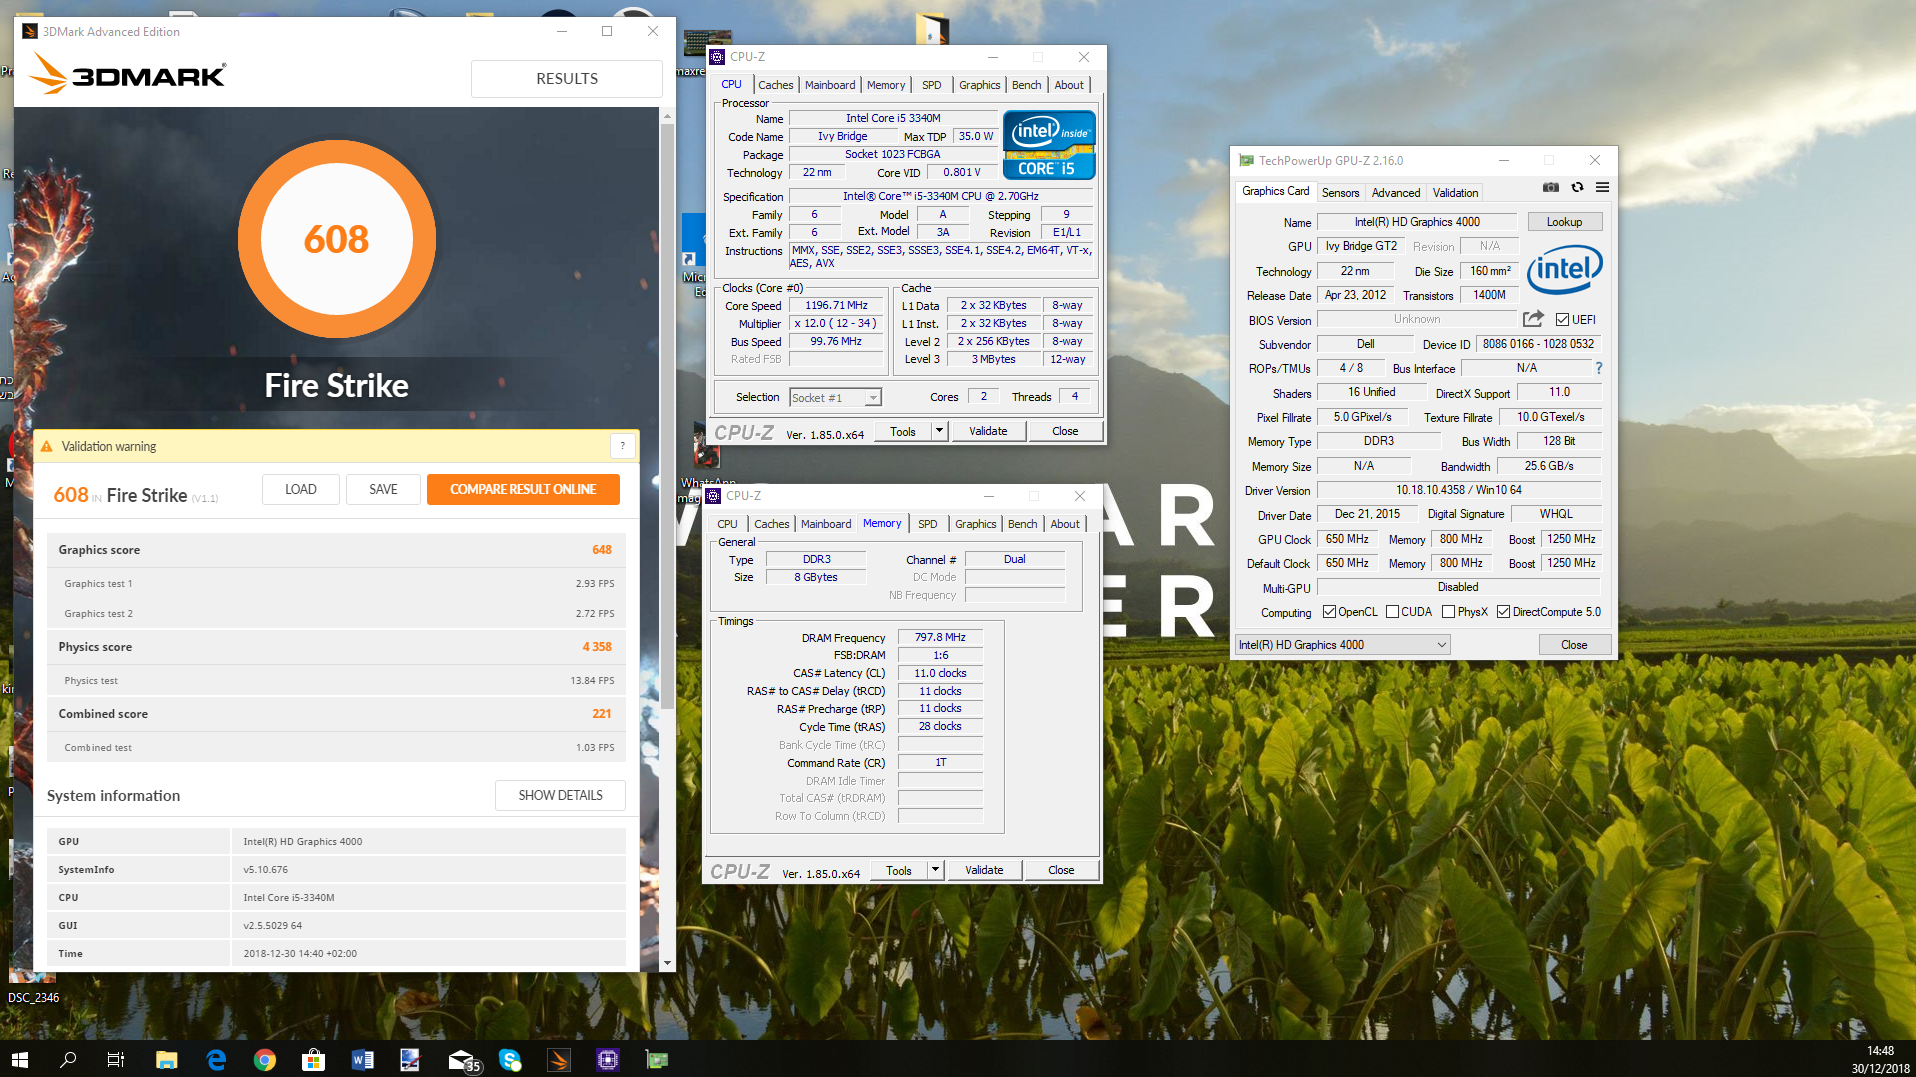Click Validate in top CPU-Z window
Screen dimensions: 1916x1077
tap(988, 431)
